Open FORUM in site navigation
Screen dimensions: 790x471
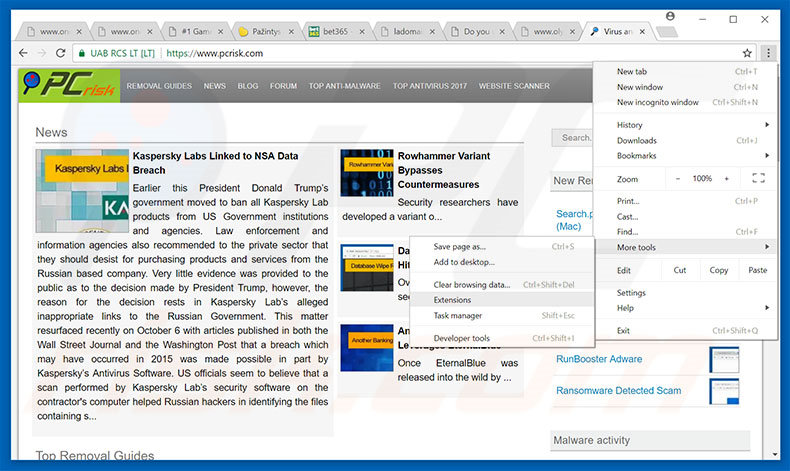[x=283, y=86]
